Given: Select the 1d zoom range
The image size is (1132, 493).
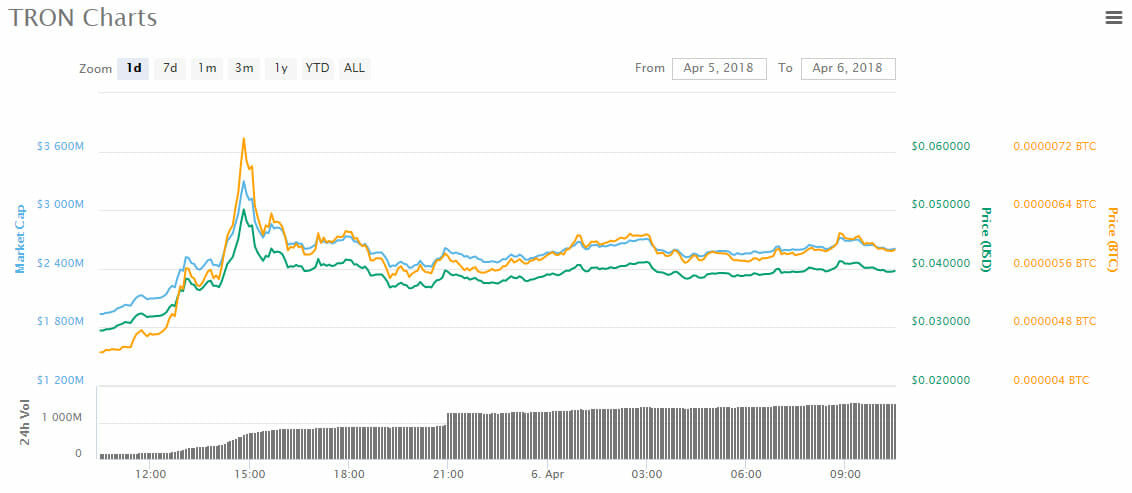Looking at the screenshot, I should (133, 68).
